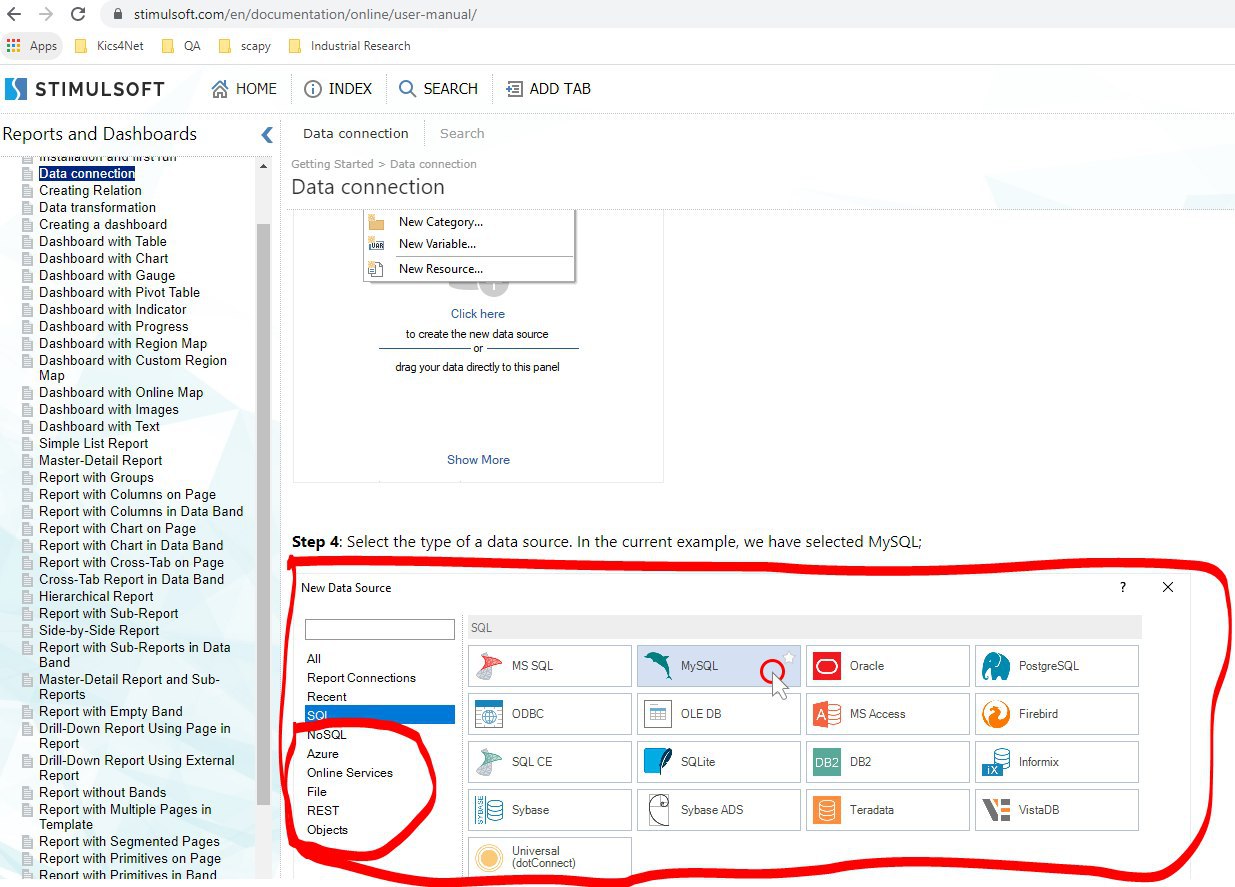This screenshot has width=1235, height=887.
Task: Open the Simple List Report topic
Action: pyautogui.click(x=93, y=444)
